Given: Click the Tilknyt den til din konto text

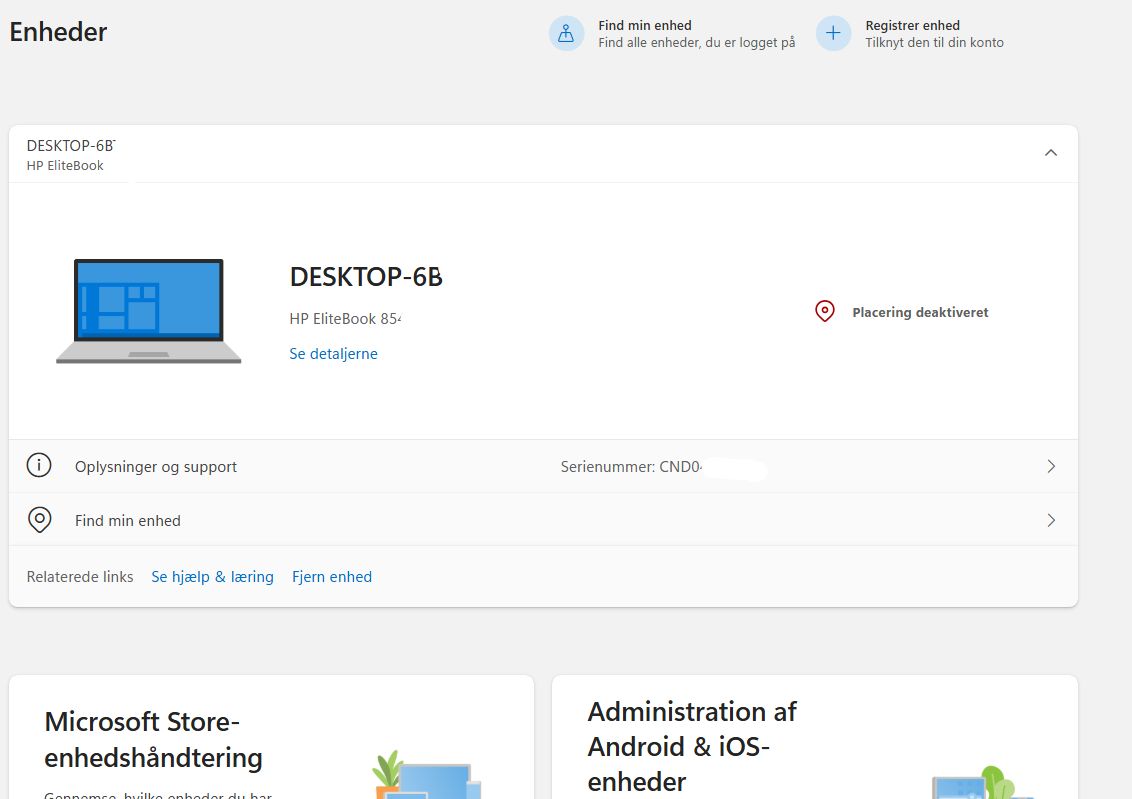Looking at the screenshot, I should 935,43.
